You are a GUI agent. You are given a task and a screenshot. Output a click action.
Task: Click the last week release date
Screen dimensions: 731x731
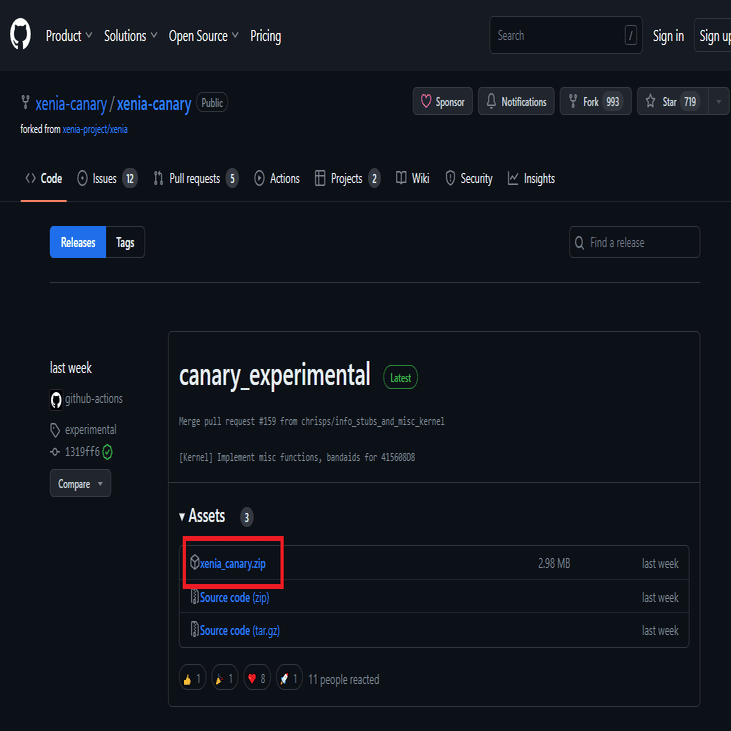[71, 368]
